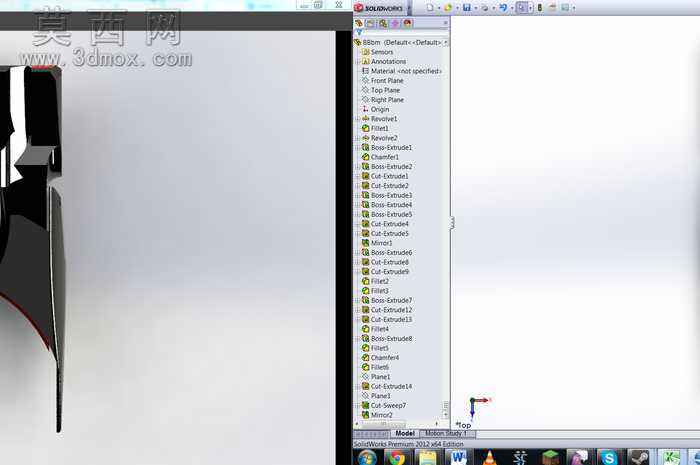Open the Open document dropdown arrow
The width and height of the screenshot is (700, 465).
(x=457, y=8)
